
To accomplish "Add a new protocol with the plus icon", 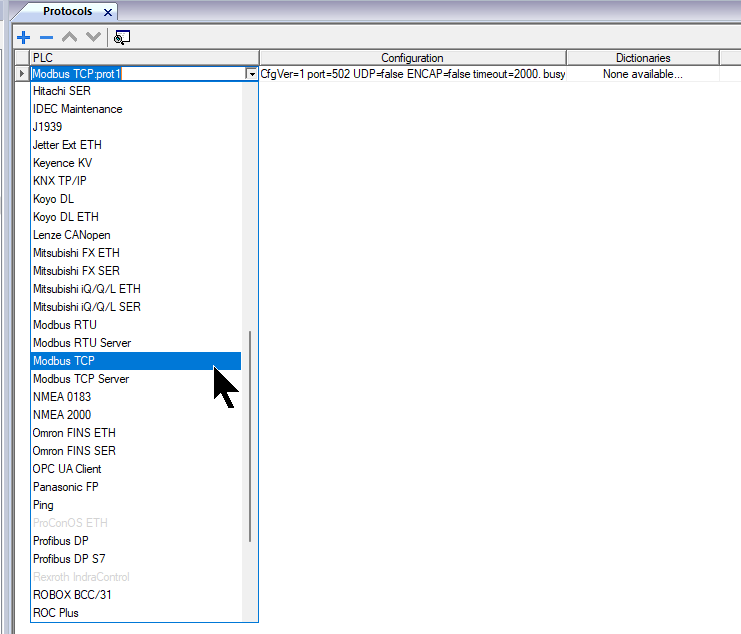I will tap(23, 37).
